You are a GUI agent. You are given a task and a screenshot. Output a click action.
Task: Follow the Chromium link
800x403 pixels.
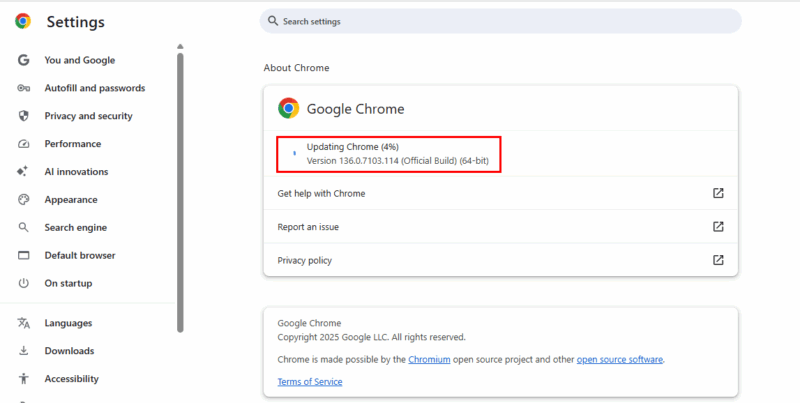tap(429, 359)
